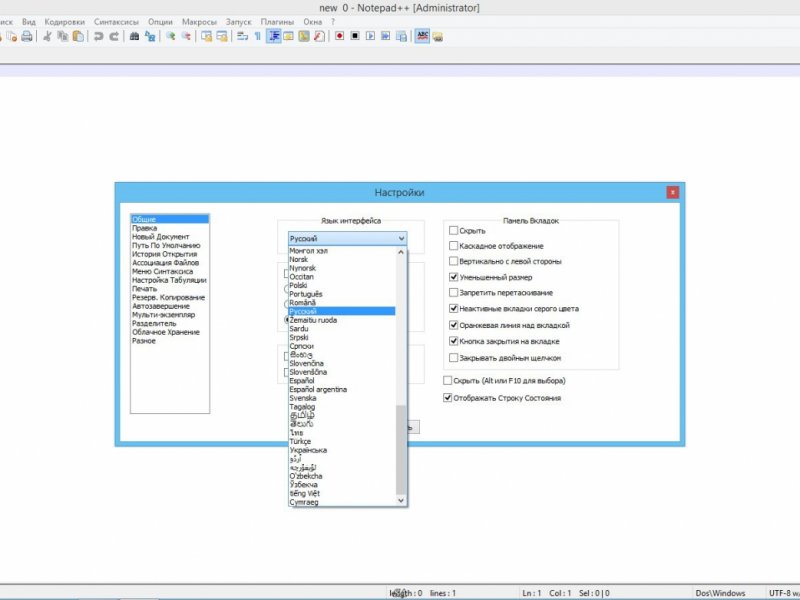Click the Stop Recording macro icon

click(355, 36)
